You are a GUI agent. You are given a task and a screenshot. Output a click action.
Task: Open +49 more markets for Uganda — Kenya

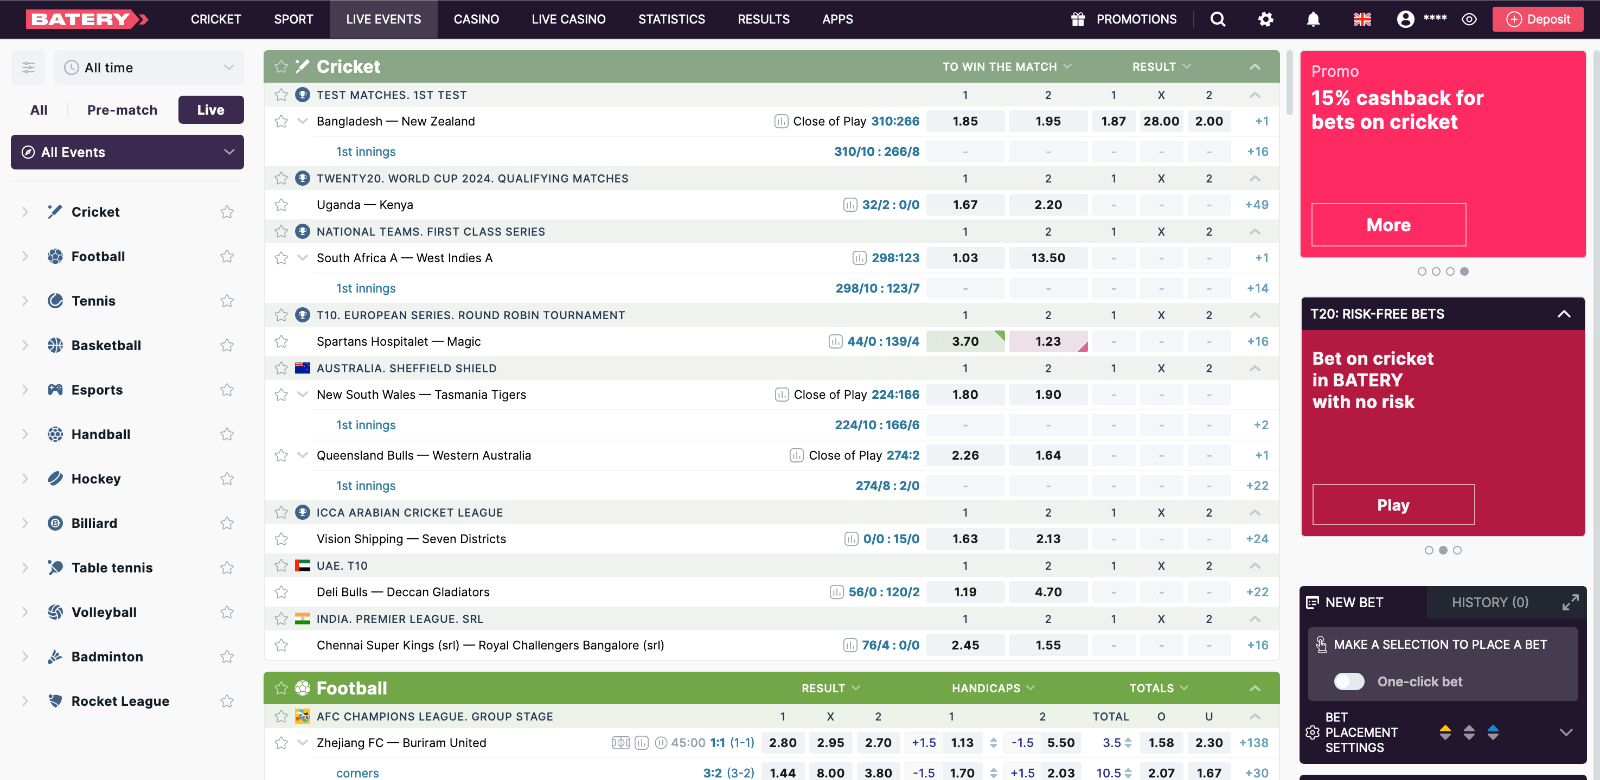pos(1257,205)
